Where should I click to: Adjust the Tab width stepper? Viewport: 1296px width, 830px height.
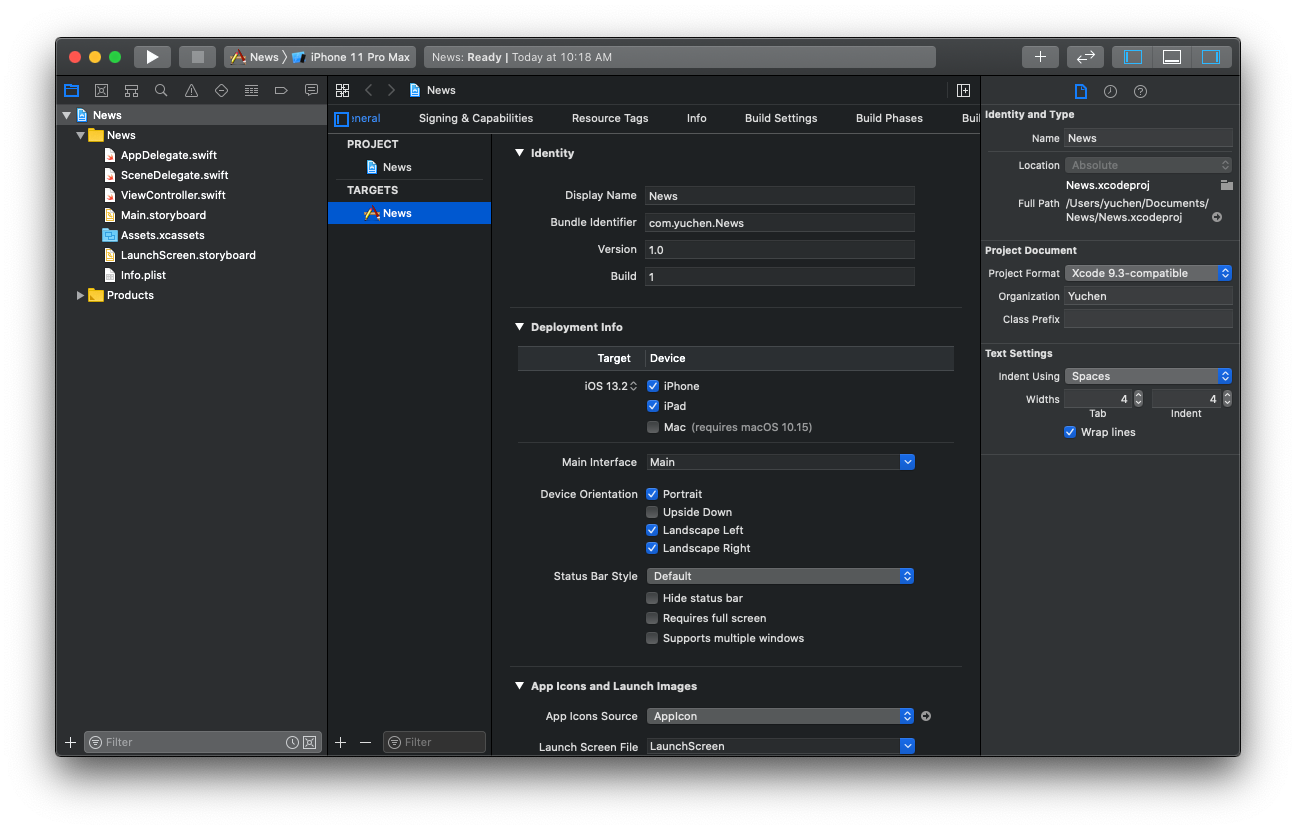click(x=1138, y=398)
